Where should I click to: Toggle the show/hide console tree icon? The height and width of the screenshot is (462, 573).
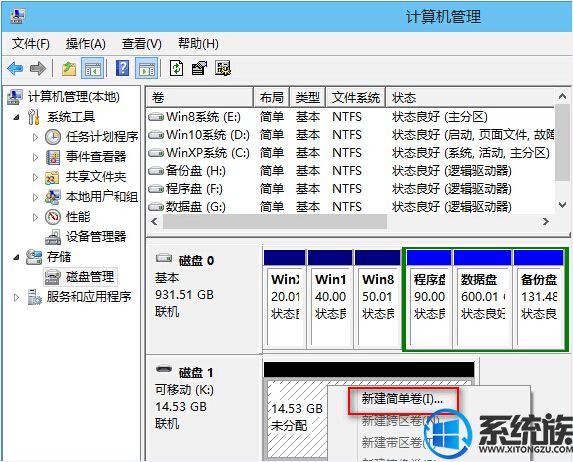pyautogui.click(x=92, y=68)
